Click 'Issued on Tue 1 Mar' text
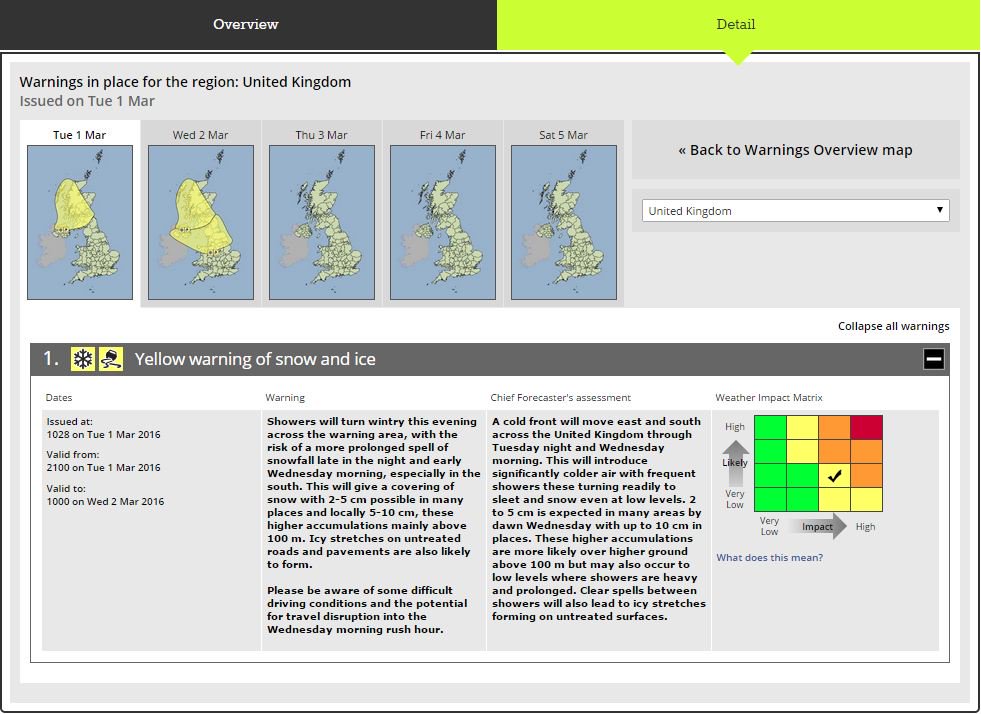 coord(87,101)
